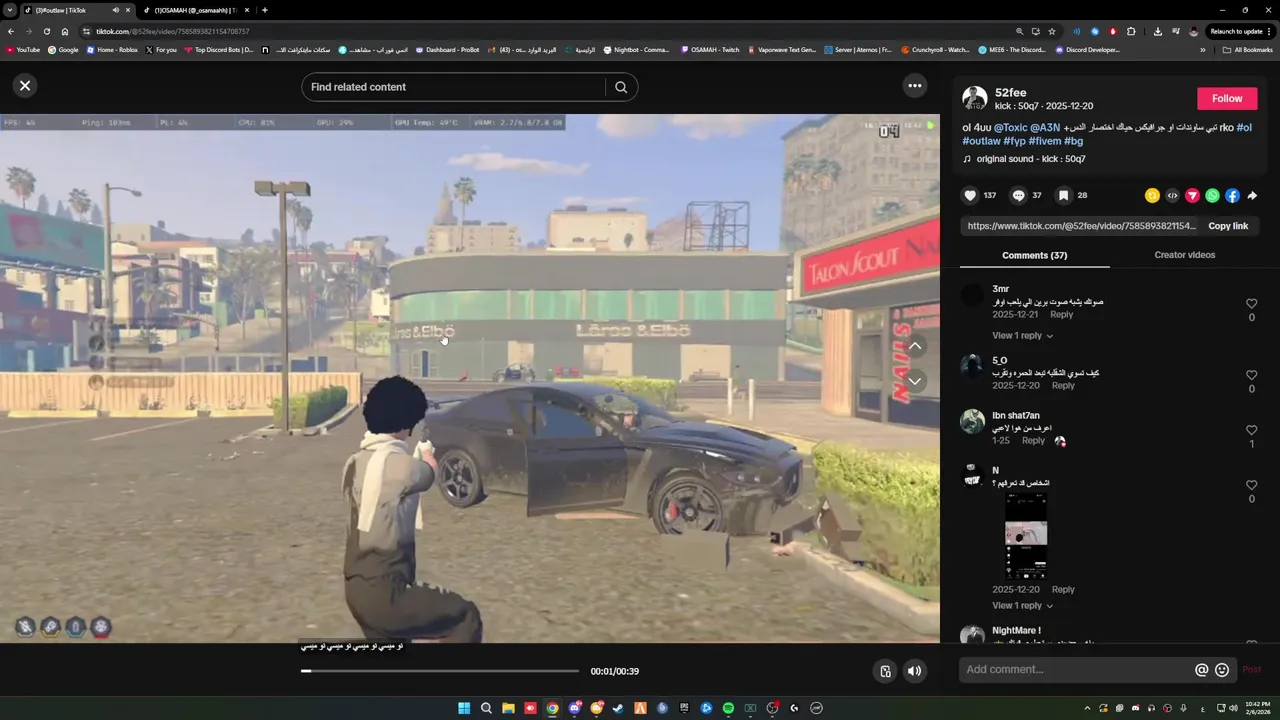
Task: Open image attached in N's comment
Action: tap(1026, 535)
